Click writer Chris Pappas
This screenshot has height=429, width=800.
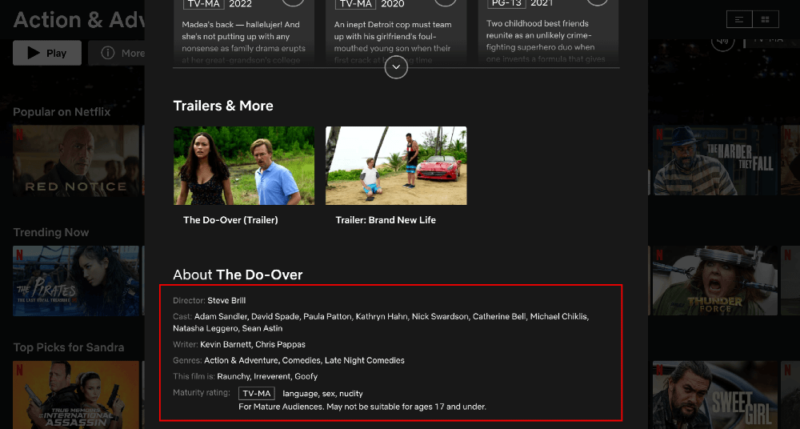pos(280,344)
